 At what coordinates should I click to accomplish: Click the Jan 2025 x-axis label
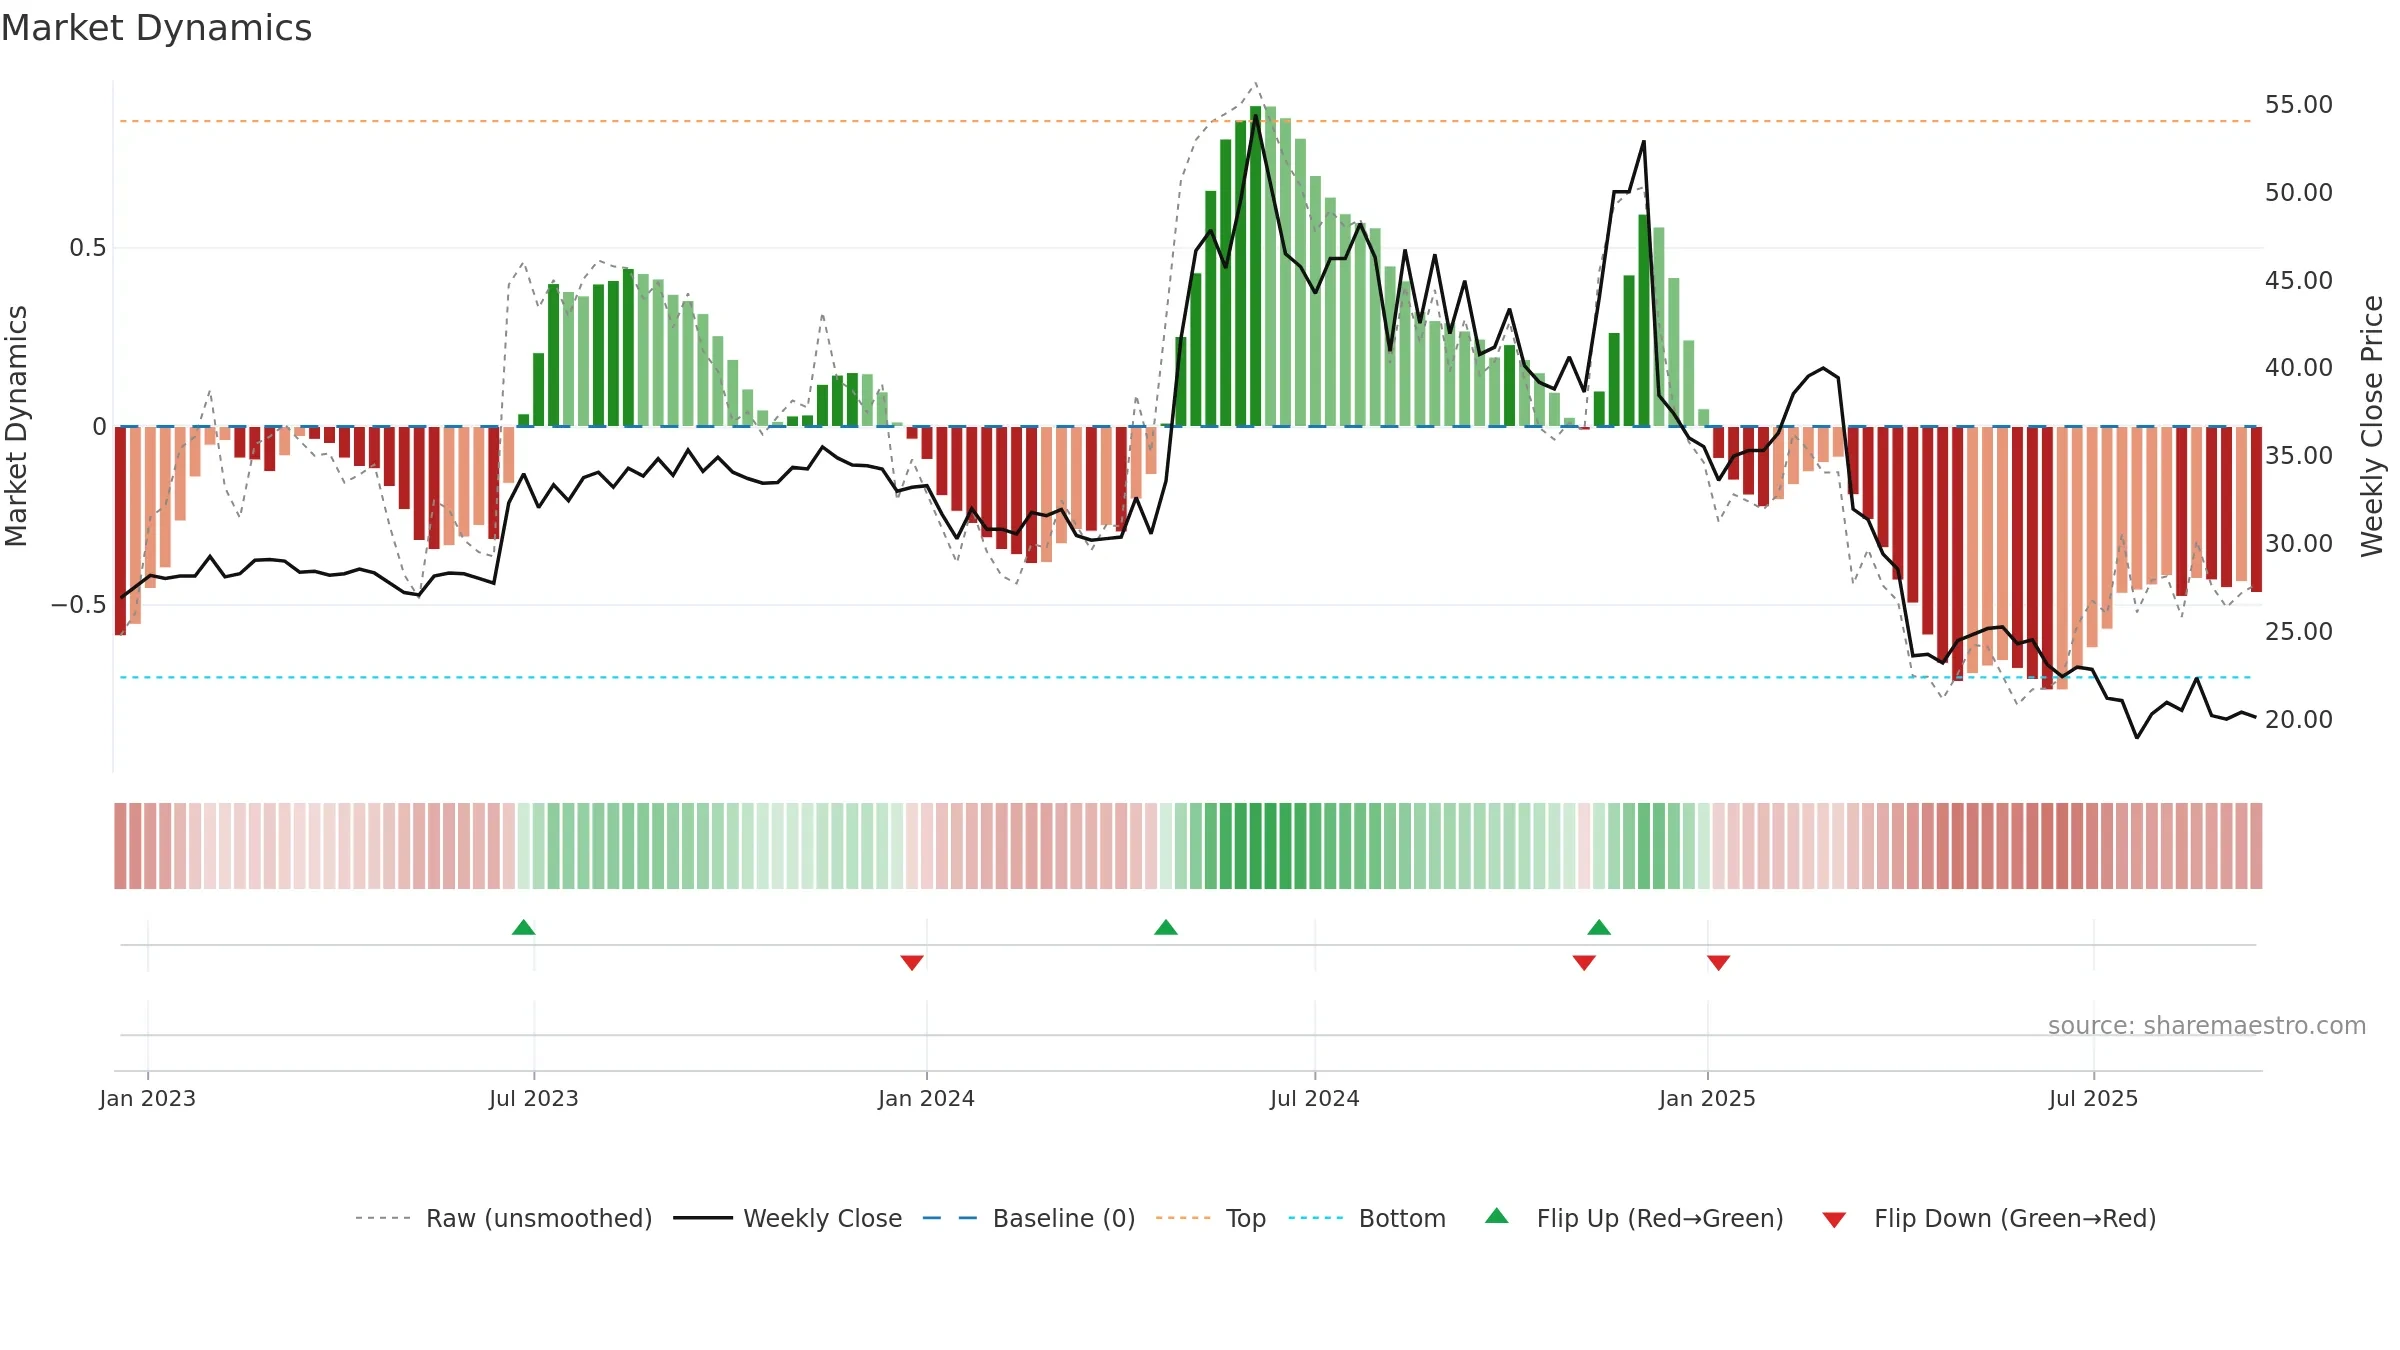[1708, 1098]
